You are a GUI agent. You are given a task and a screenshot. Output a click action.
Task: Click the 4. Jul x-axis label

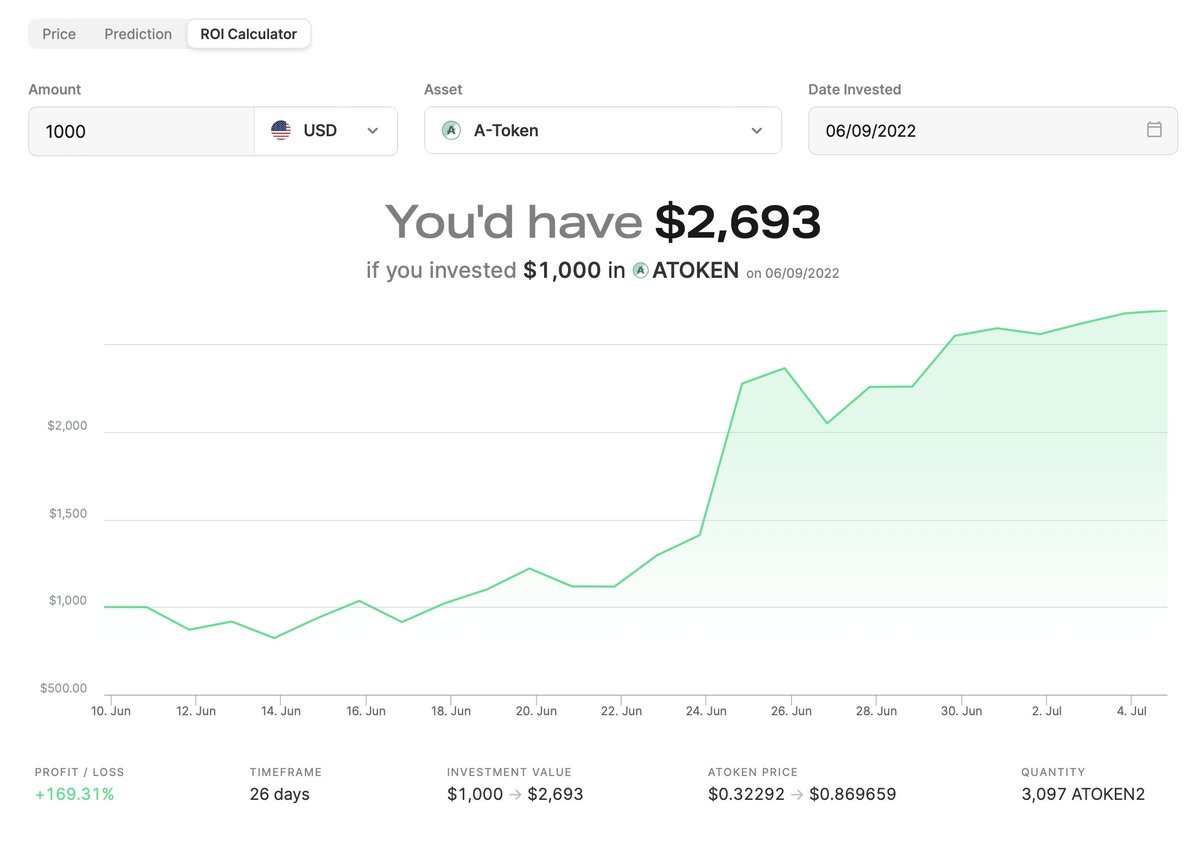(1132, 711)
